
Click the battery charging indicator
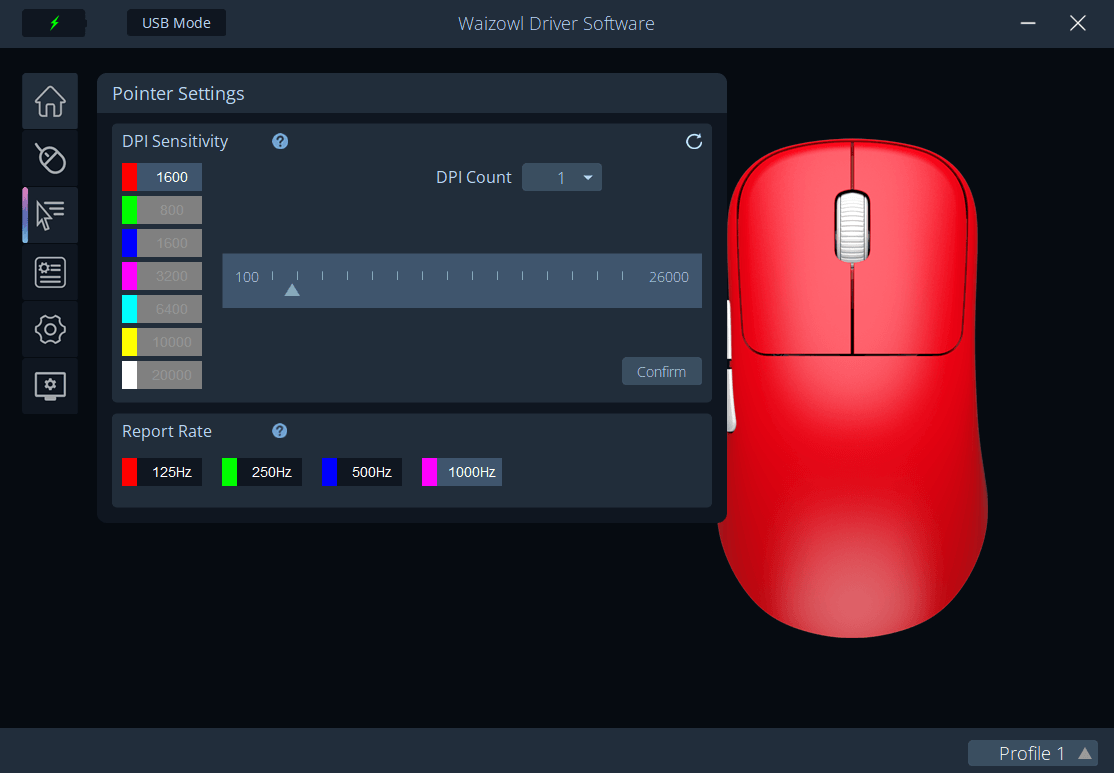(54, 23)
